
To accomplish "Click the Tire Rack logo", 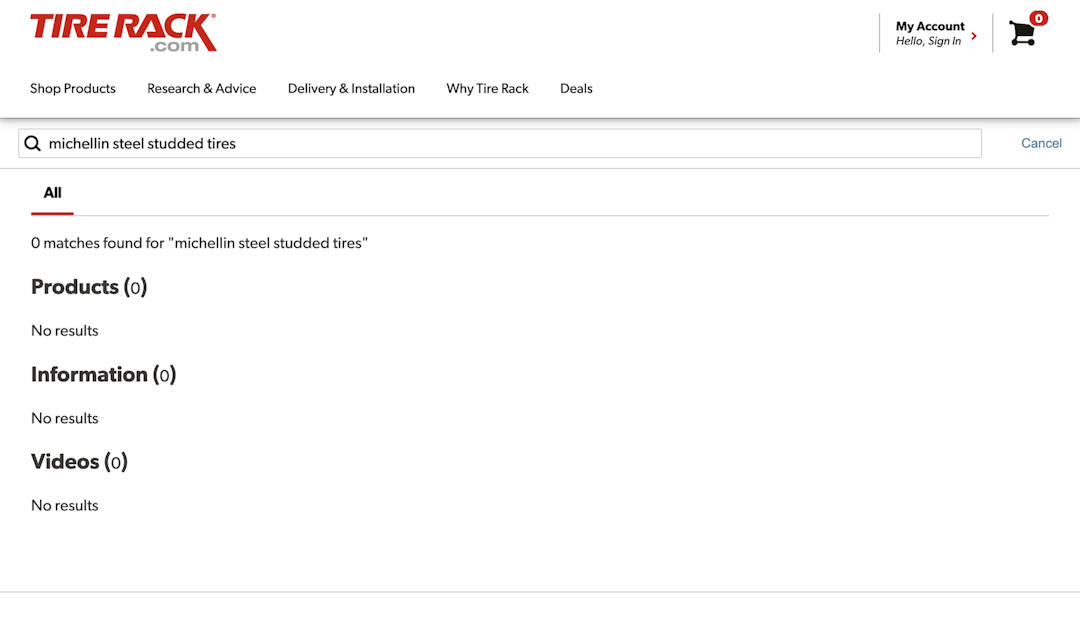I will tap(120, 30).
